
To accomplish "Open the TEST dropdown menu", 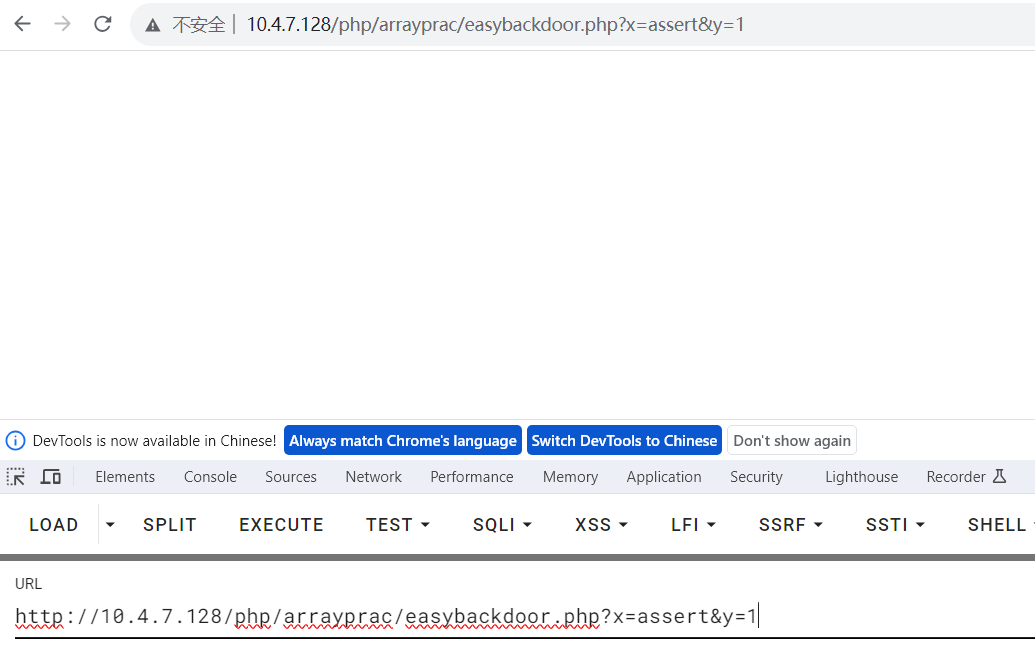I will [x=398, y=525].
